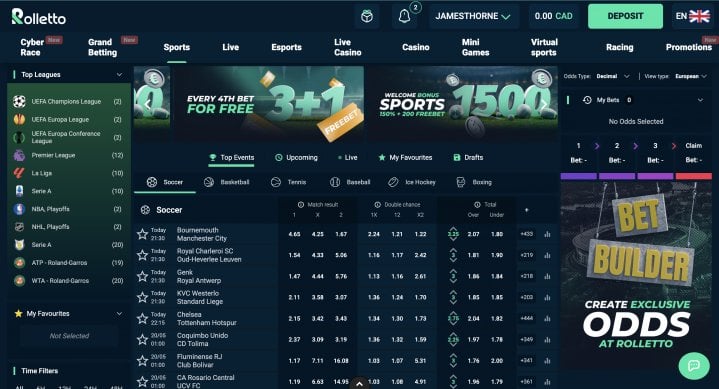
Task: Open the Racing section
Action: tap(619, 47)
